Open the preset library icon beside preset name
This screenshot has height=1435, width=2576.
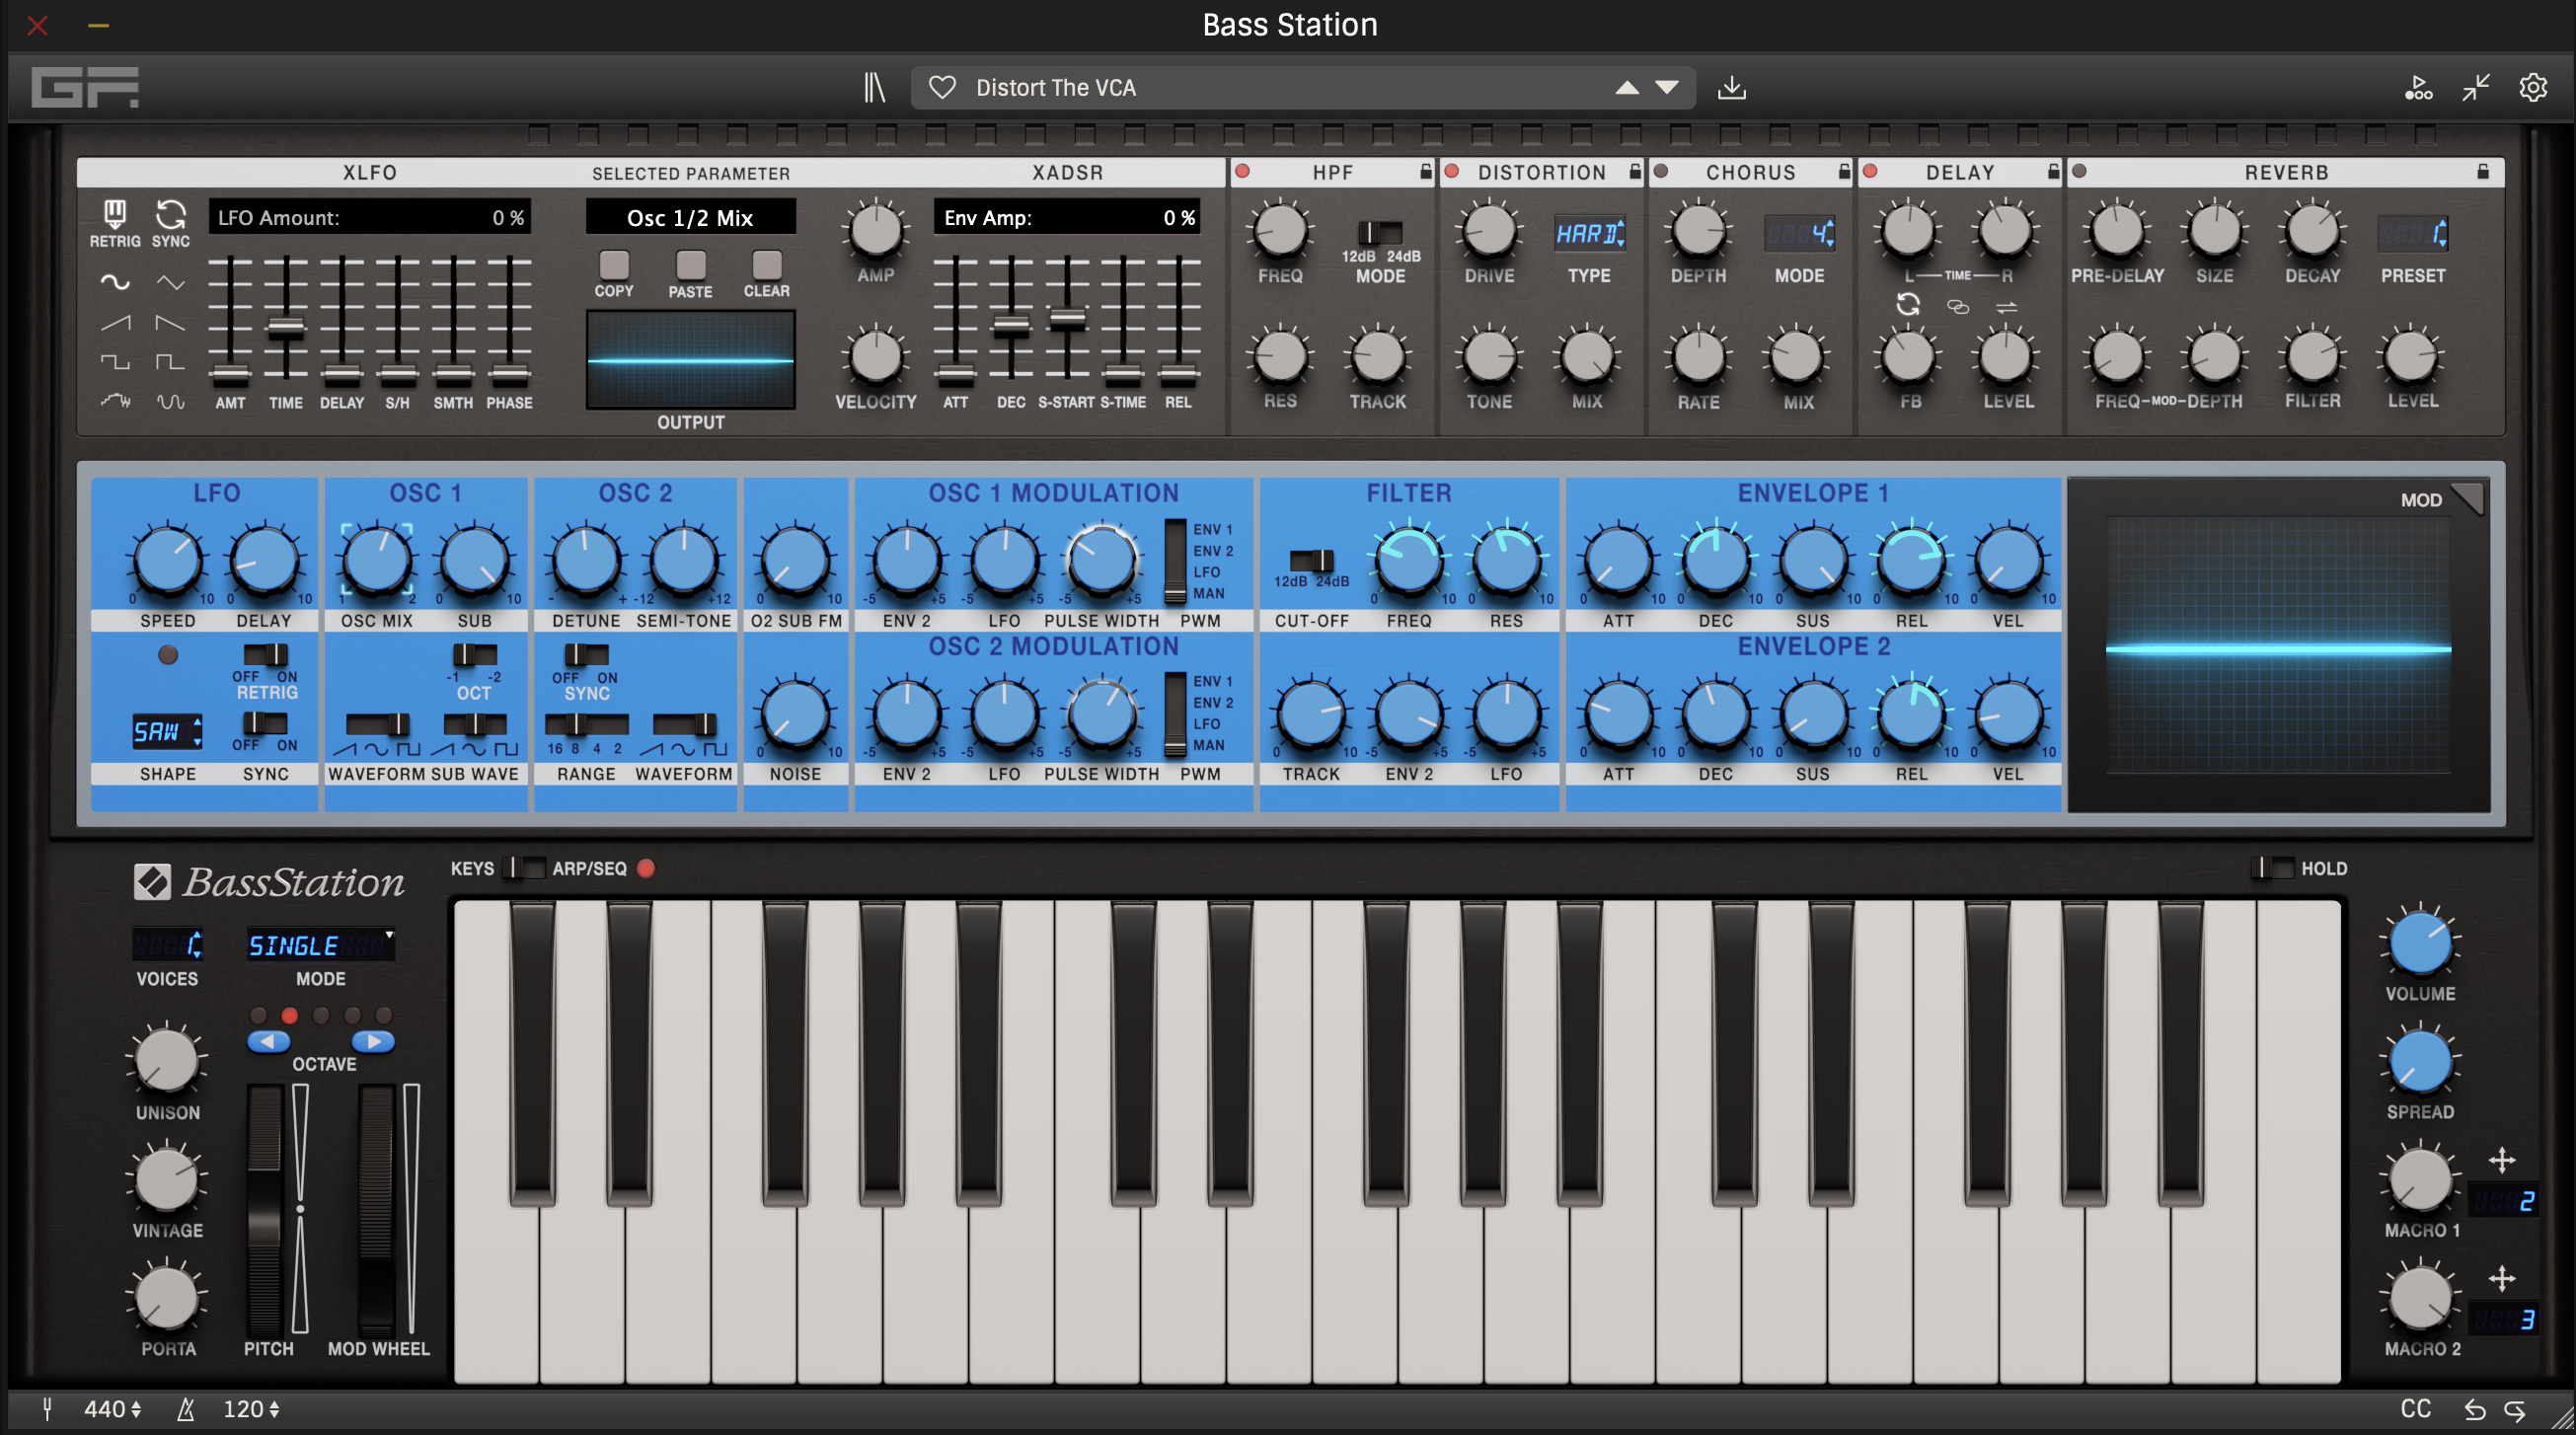[x=875, y=87]
